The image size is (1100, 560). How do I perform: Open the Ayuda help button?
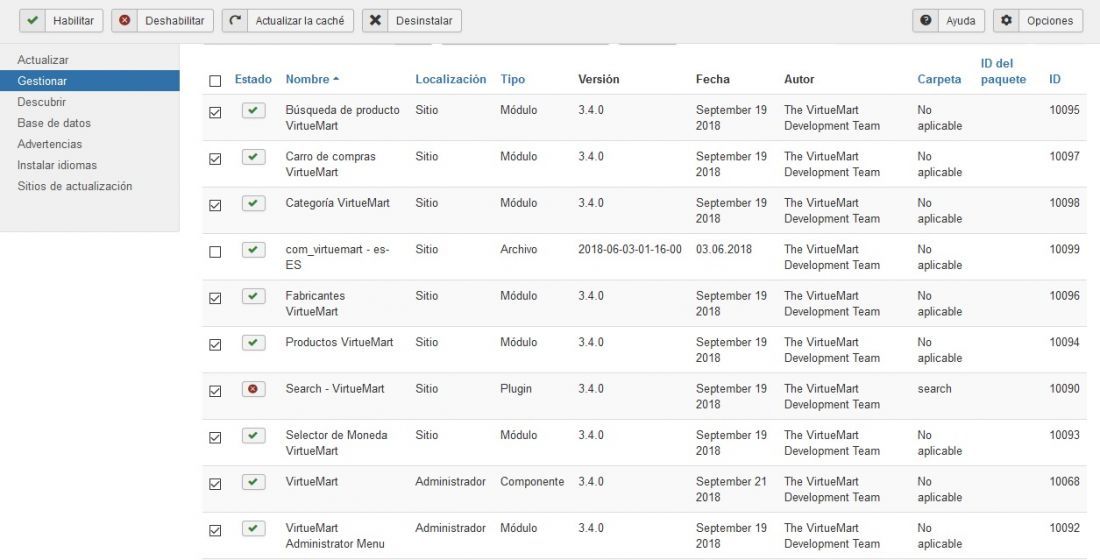click(x=948, y=20)
